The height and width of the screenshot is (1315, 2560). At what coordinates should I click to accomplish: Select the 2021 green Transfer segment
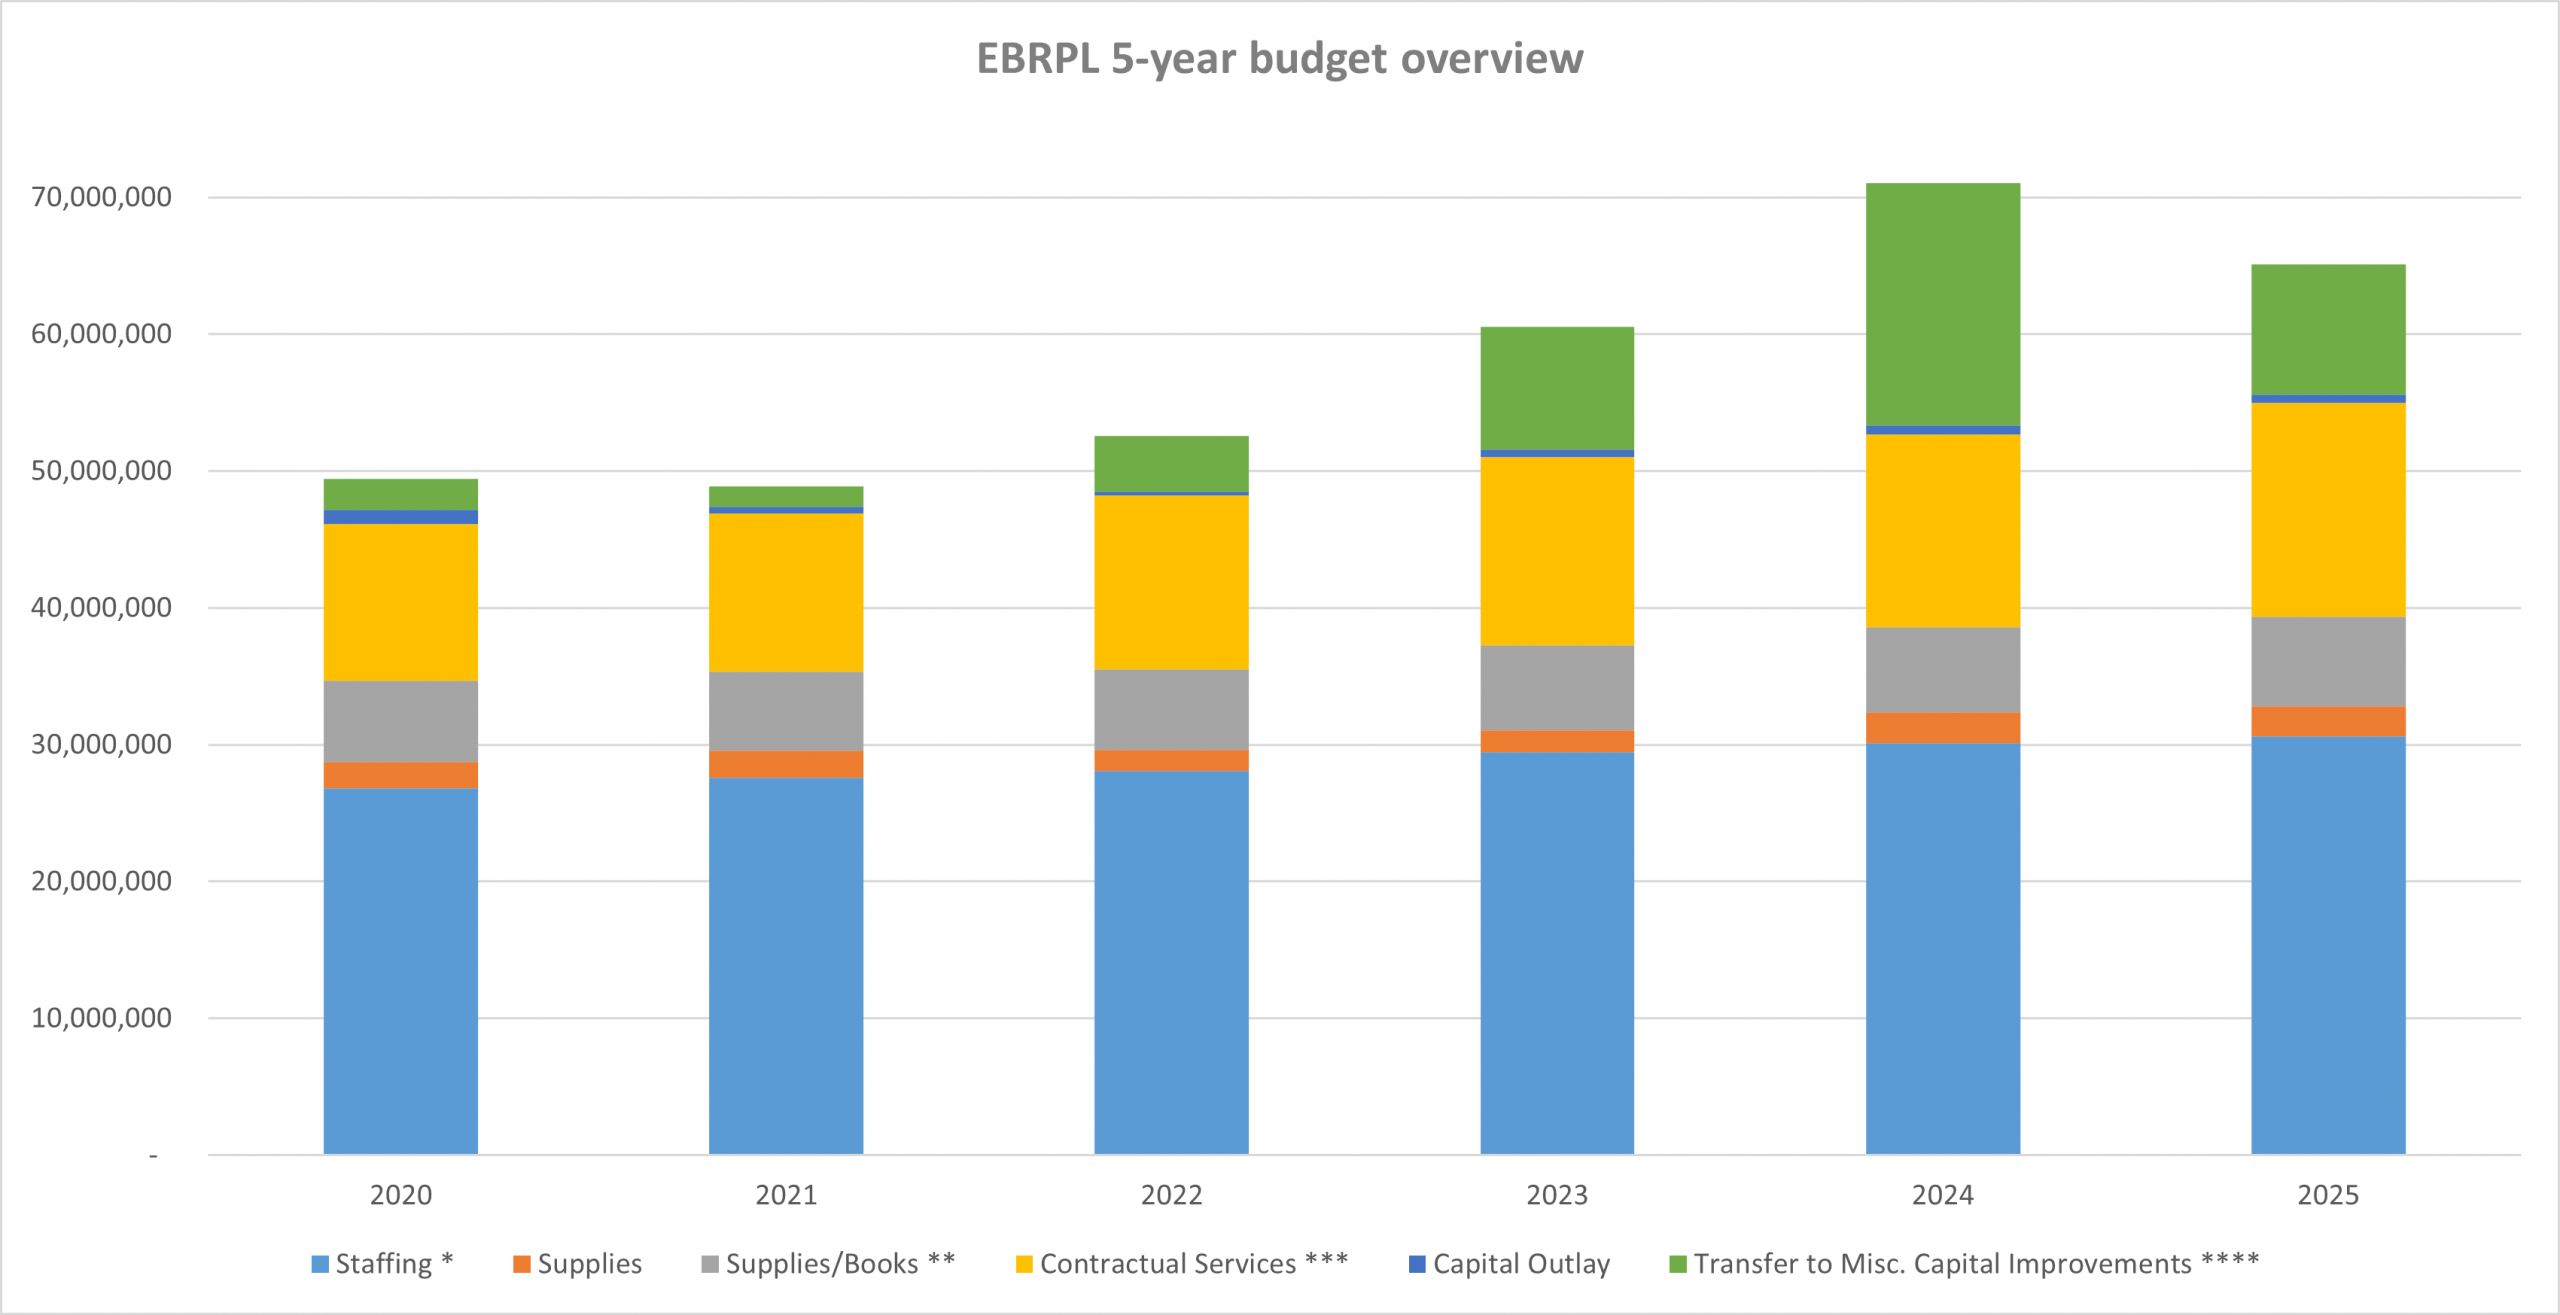pyautogui.click(x=786, y=497)
